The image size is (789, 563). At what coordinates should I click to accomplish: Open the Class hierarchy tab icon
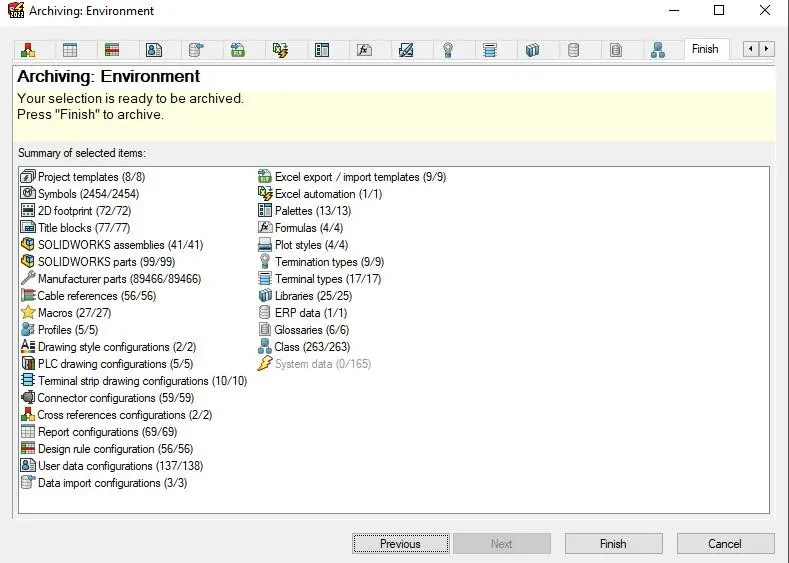658,49
